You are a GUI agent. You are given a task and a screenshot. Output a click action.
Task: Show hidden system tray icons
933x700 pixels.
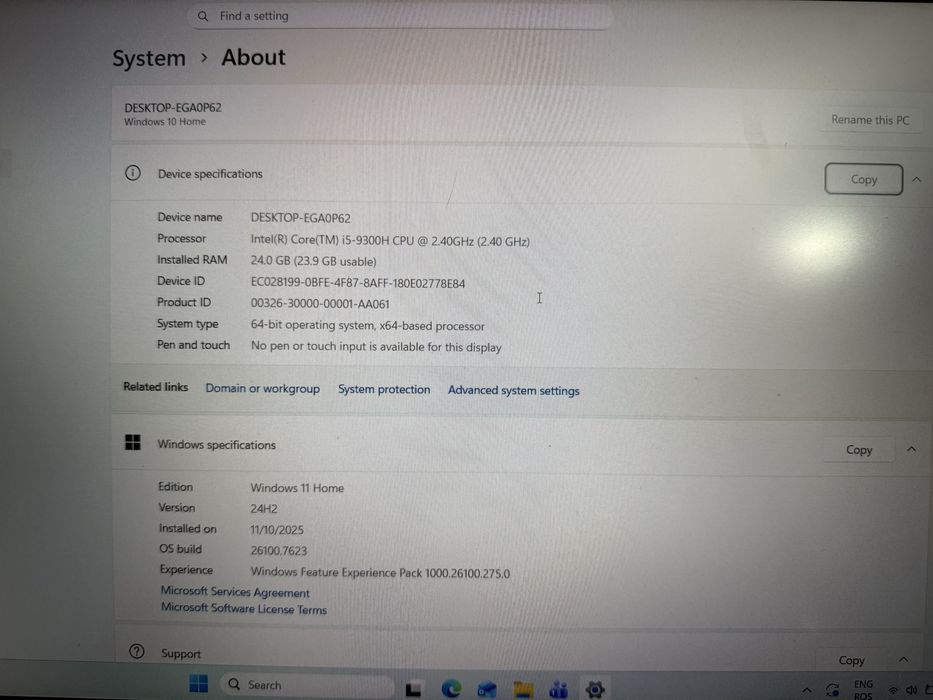(x=806, y=690)
